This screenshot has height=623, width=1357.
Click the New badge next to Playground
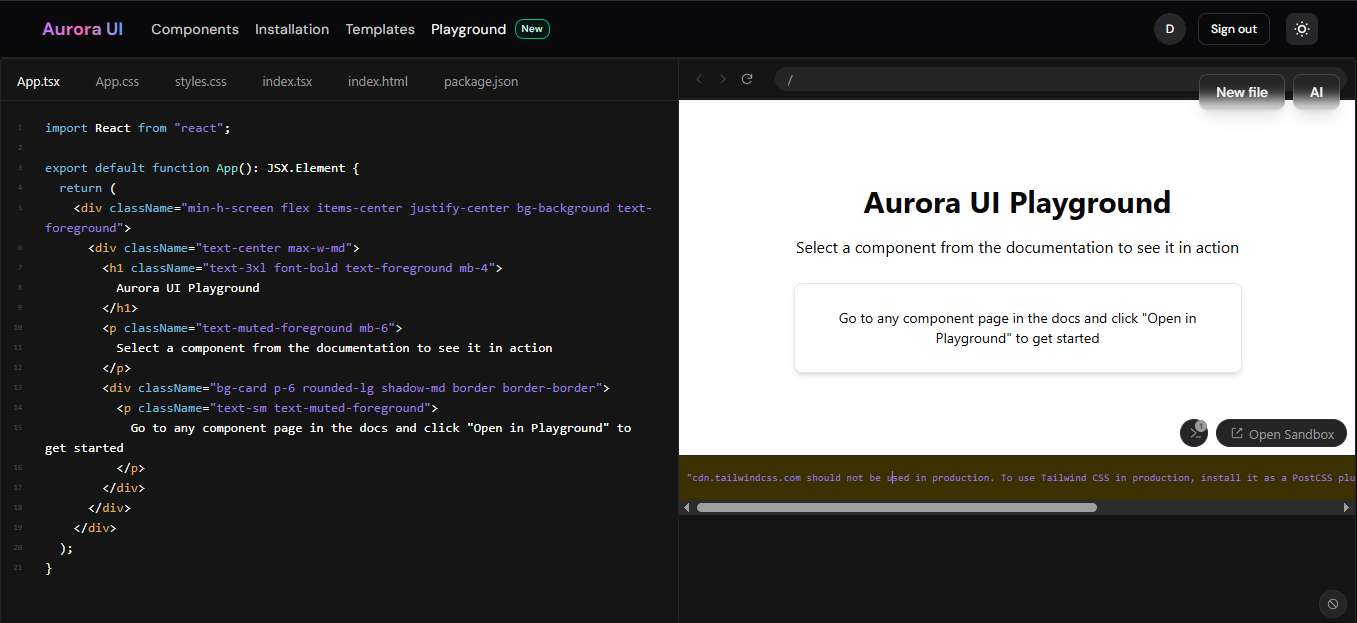click(532, 29)
